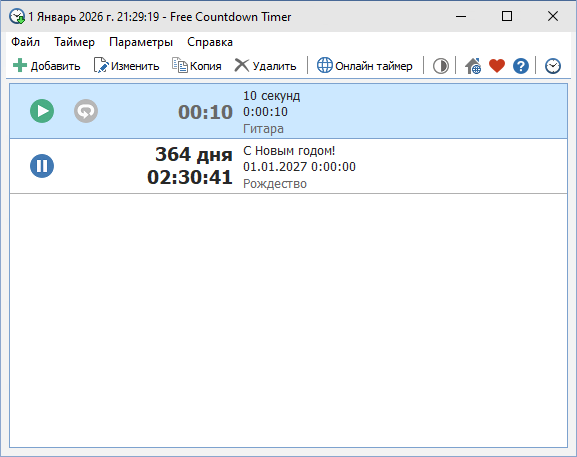577x457 pixels.
Task: Click the Копия toolbar button
Action: click(x=197, y=66)
